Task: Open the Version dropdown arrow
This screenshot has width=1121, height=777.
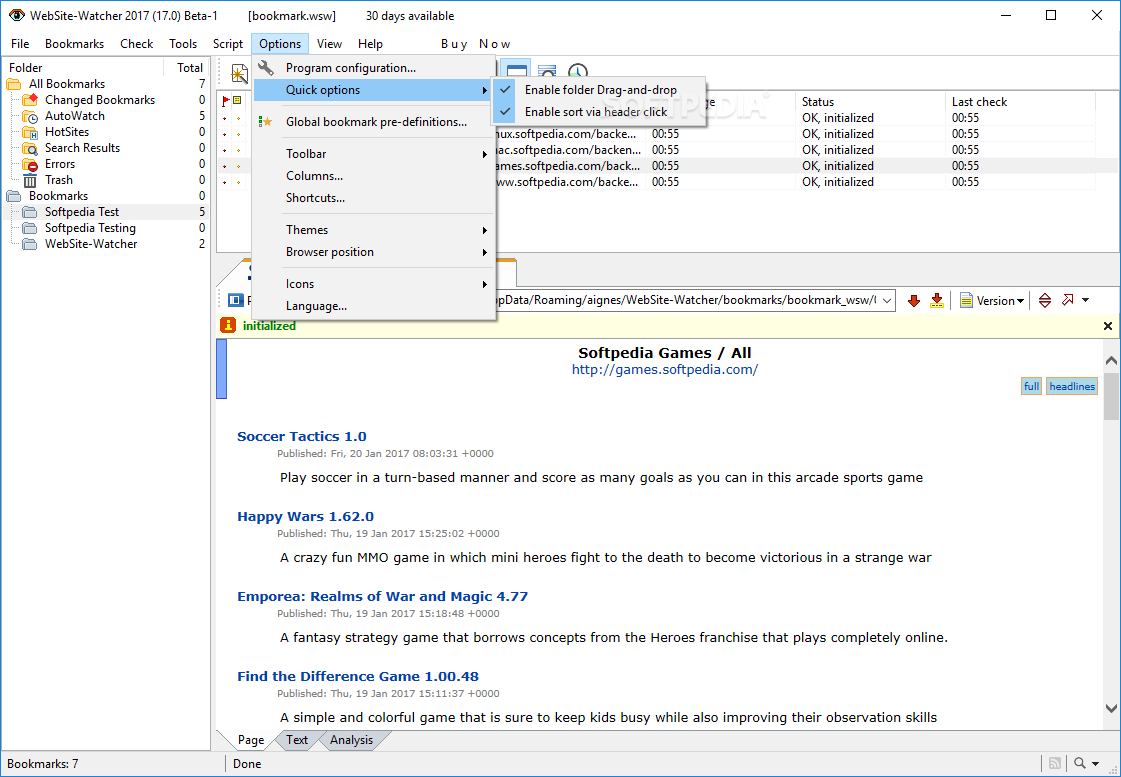Action: click(x=1020, y=301)
